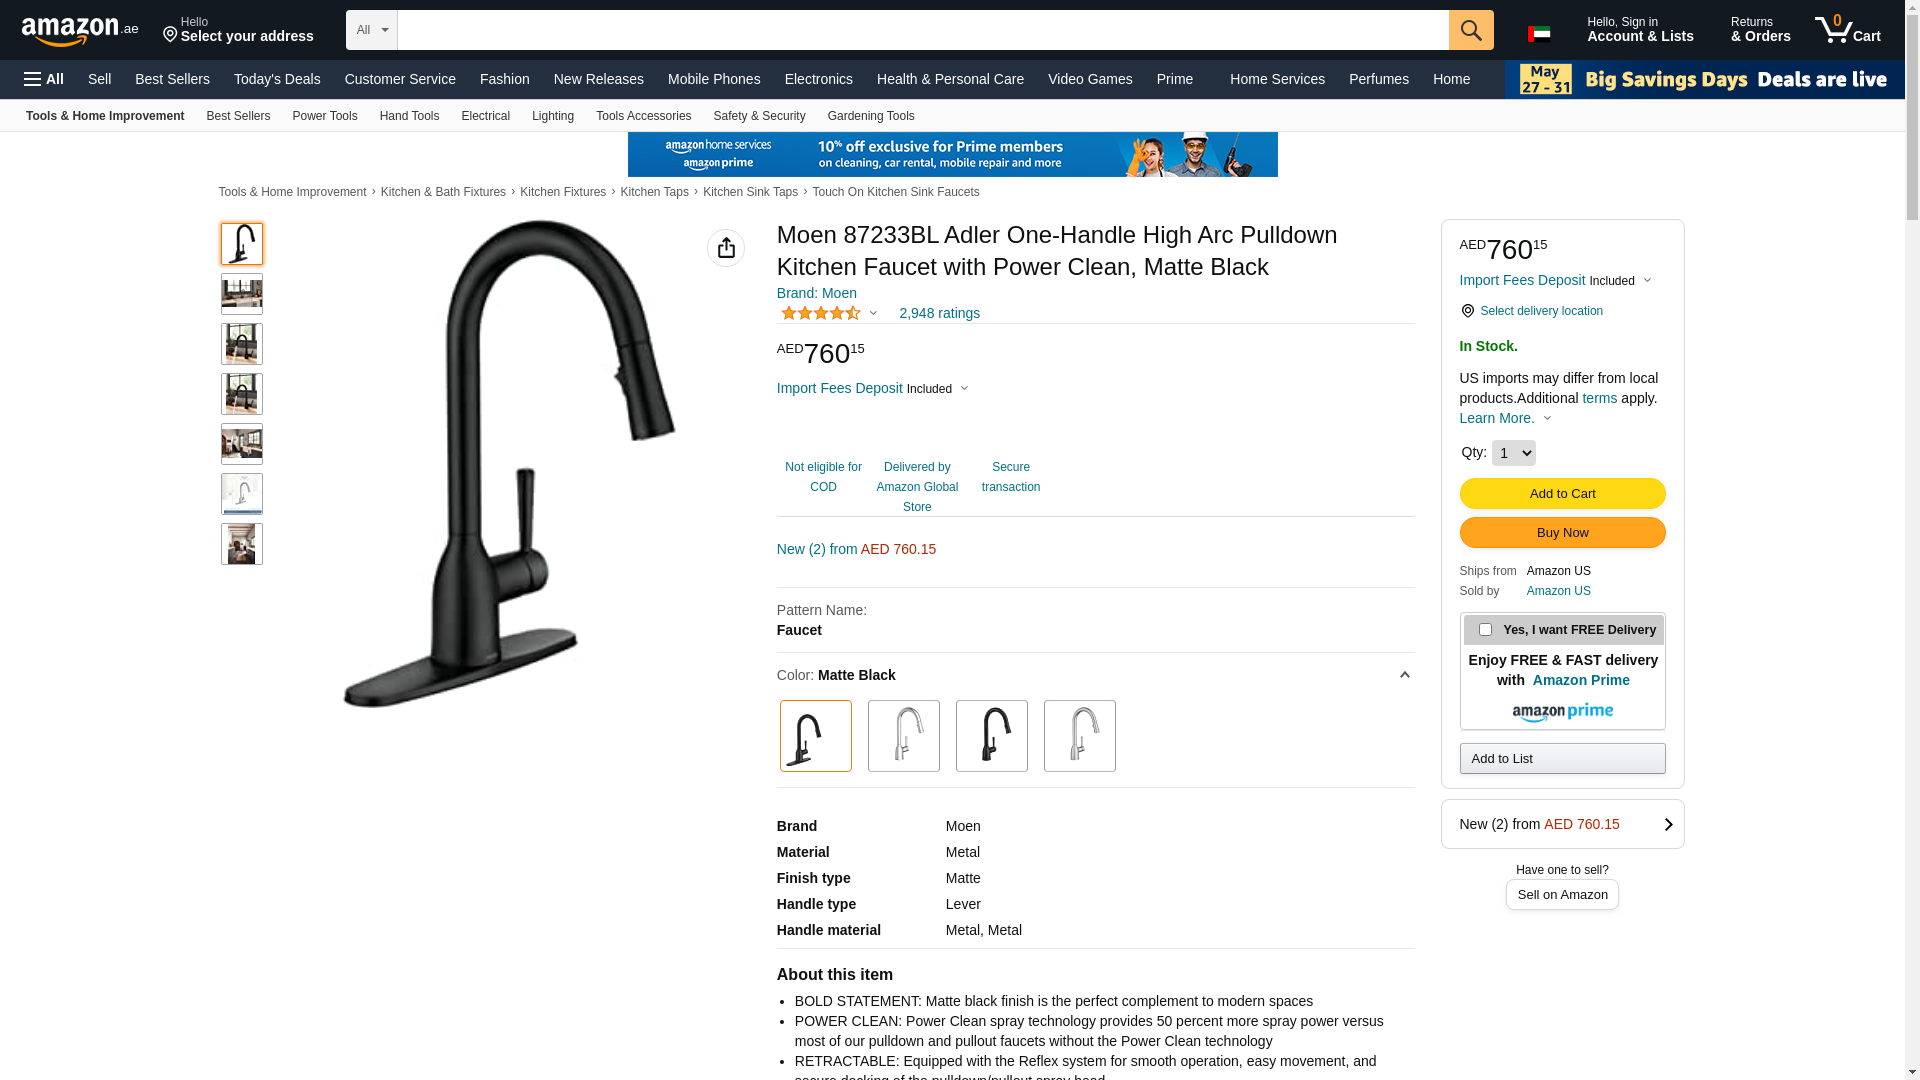Screen dimensions: 1920x1080
Task: Click the share icon on product image
Action: tap(726, 248)
